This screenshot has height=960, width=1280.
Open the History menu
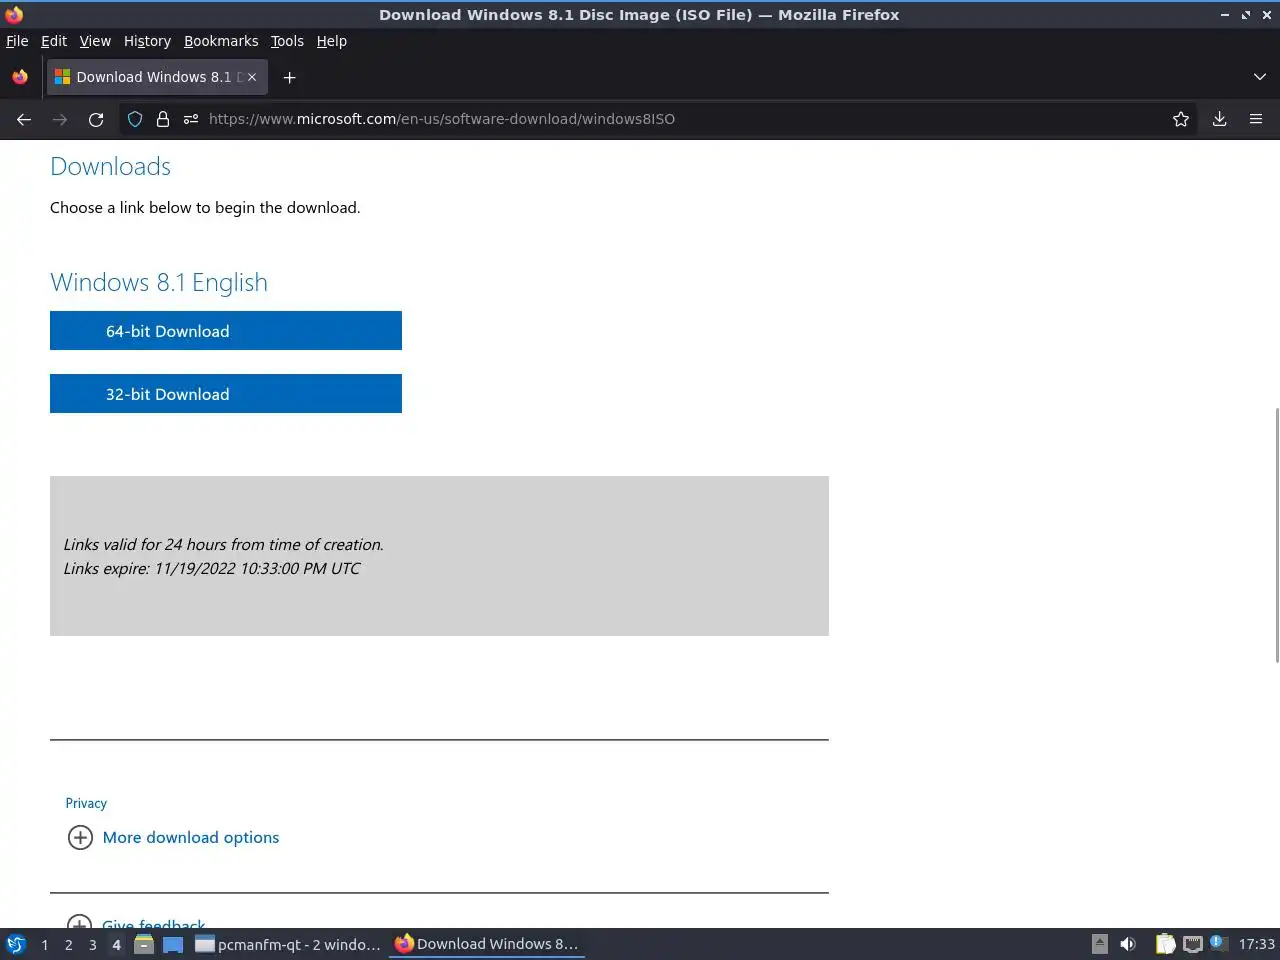(x=147, y=41)
